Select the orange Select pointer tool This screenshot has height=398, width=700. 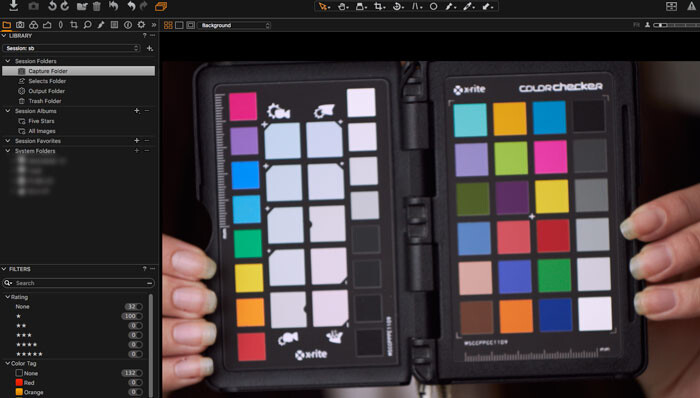[x=323, y=7]
